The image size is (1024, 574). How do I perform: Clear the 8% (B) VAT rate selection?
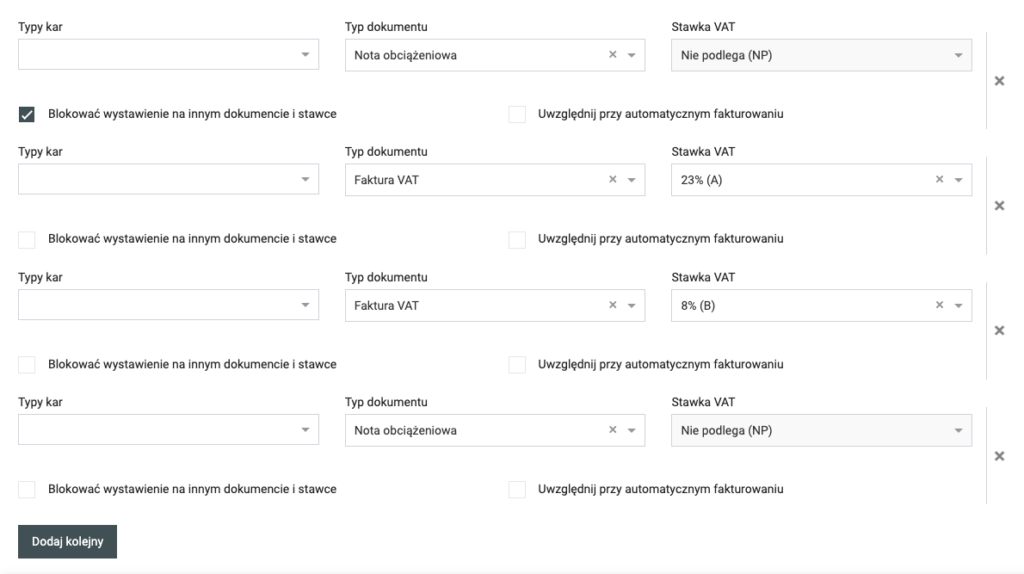pos(939,305)
